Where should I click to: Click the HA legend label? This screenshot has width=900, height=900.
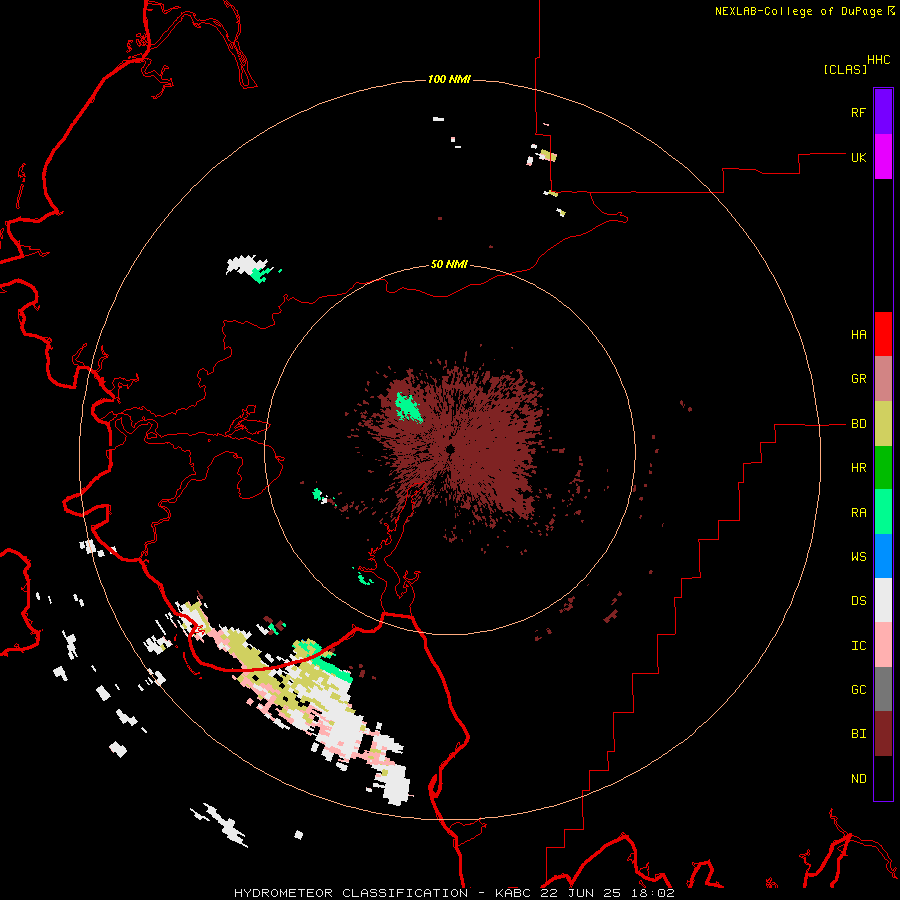tap(858, 335)
